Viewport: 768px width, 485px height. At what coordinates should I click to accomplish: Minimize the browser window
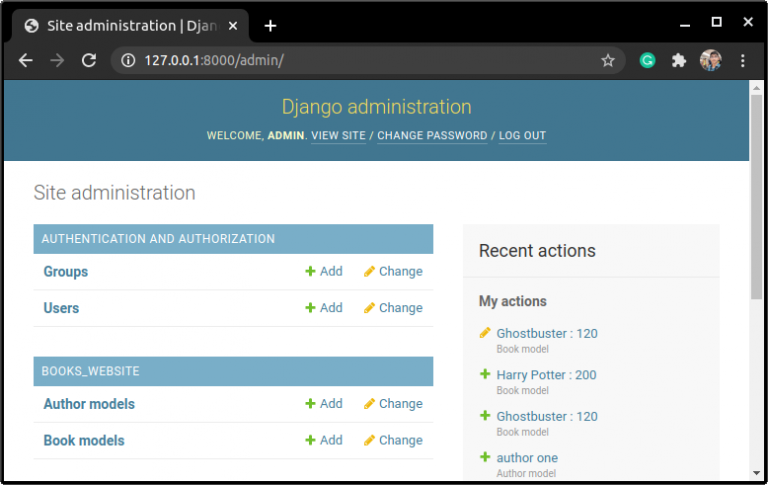coord(685,24)
